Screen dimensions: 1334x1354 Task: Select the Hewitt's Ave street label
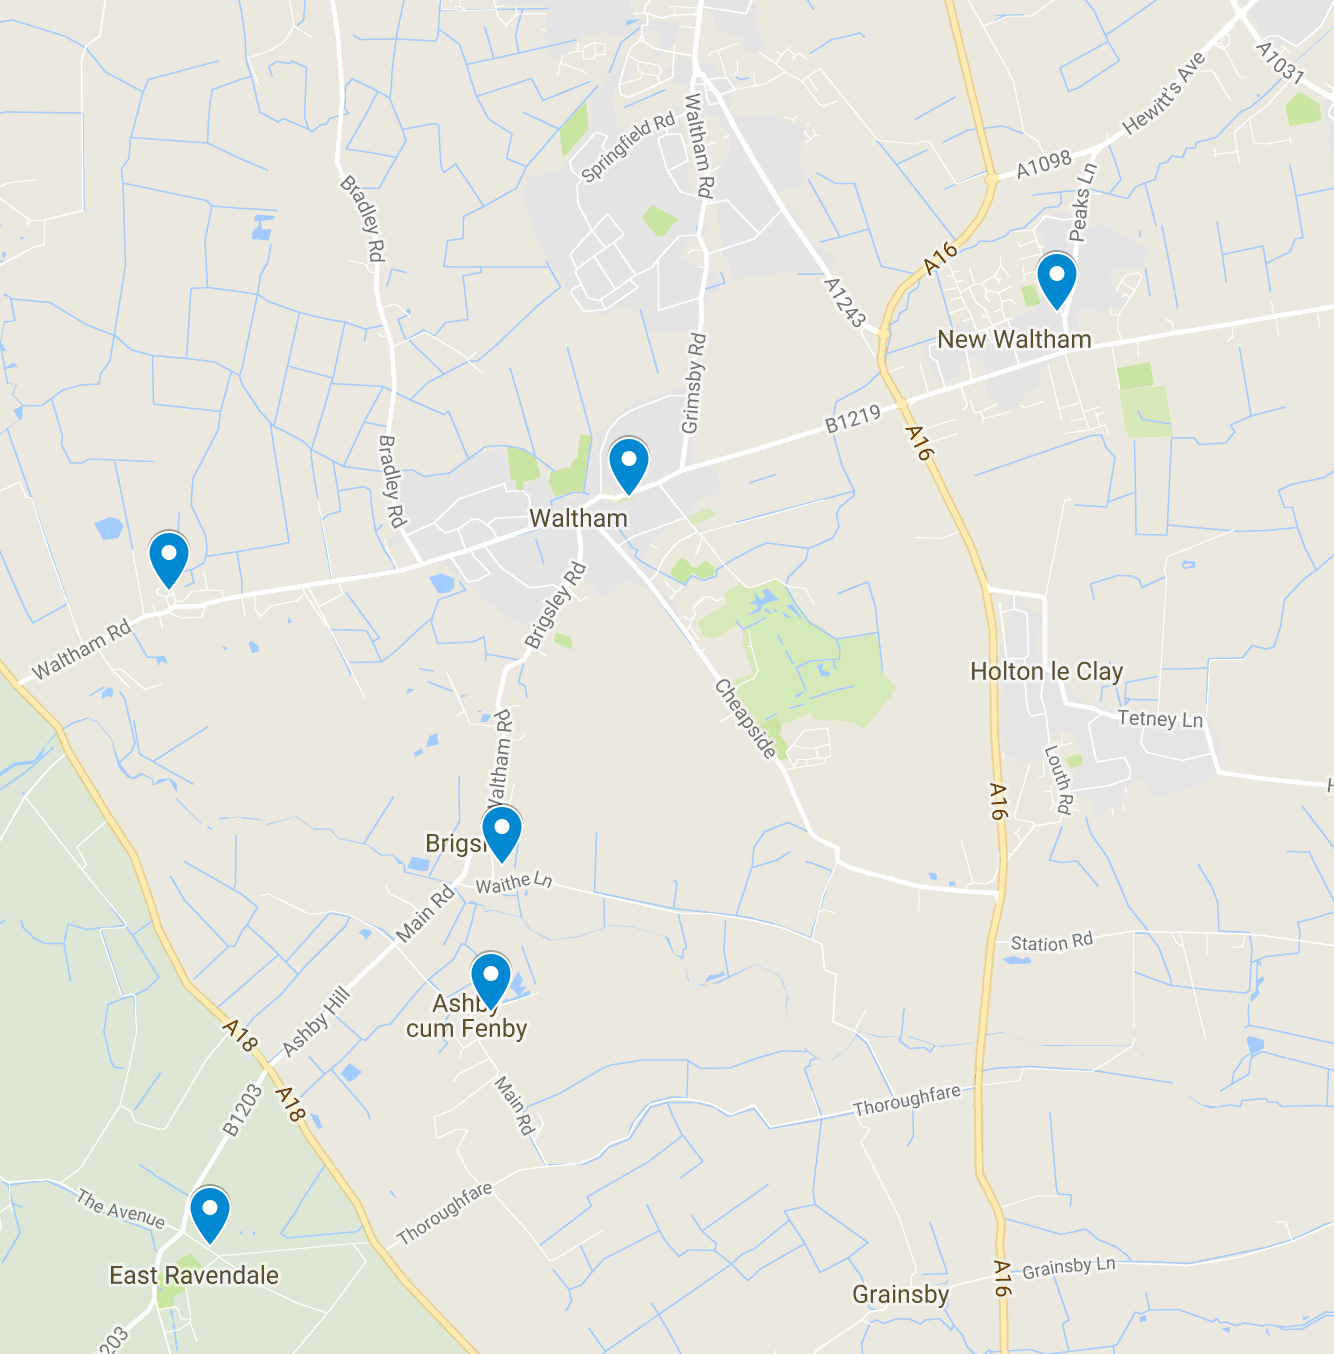1164,93
